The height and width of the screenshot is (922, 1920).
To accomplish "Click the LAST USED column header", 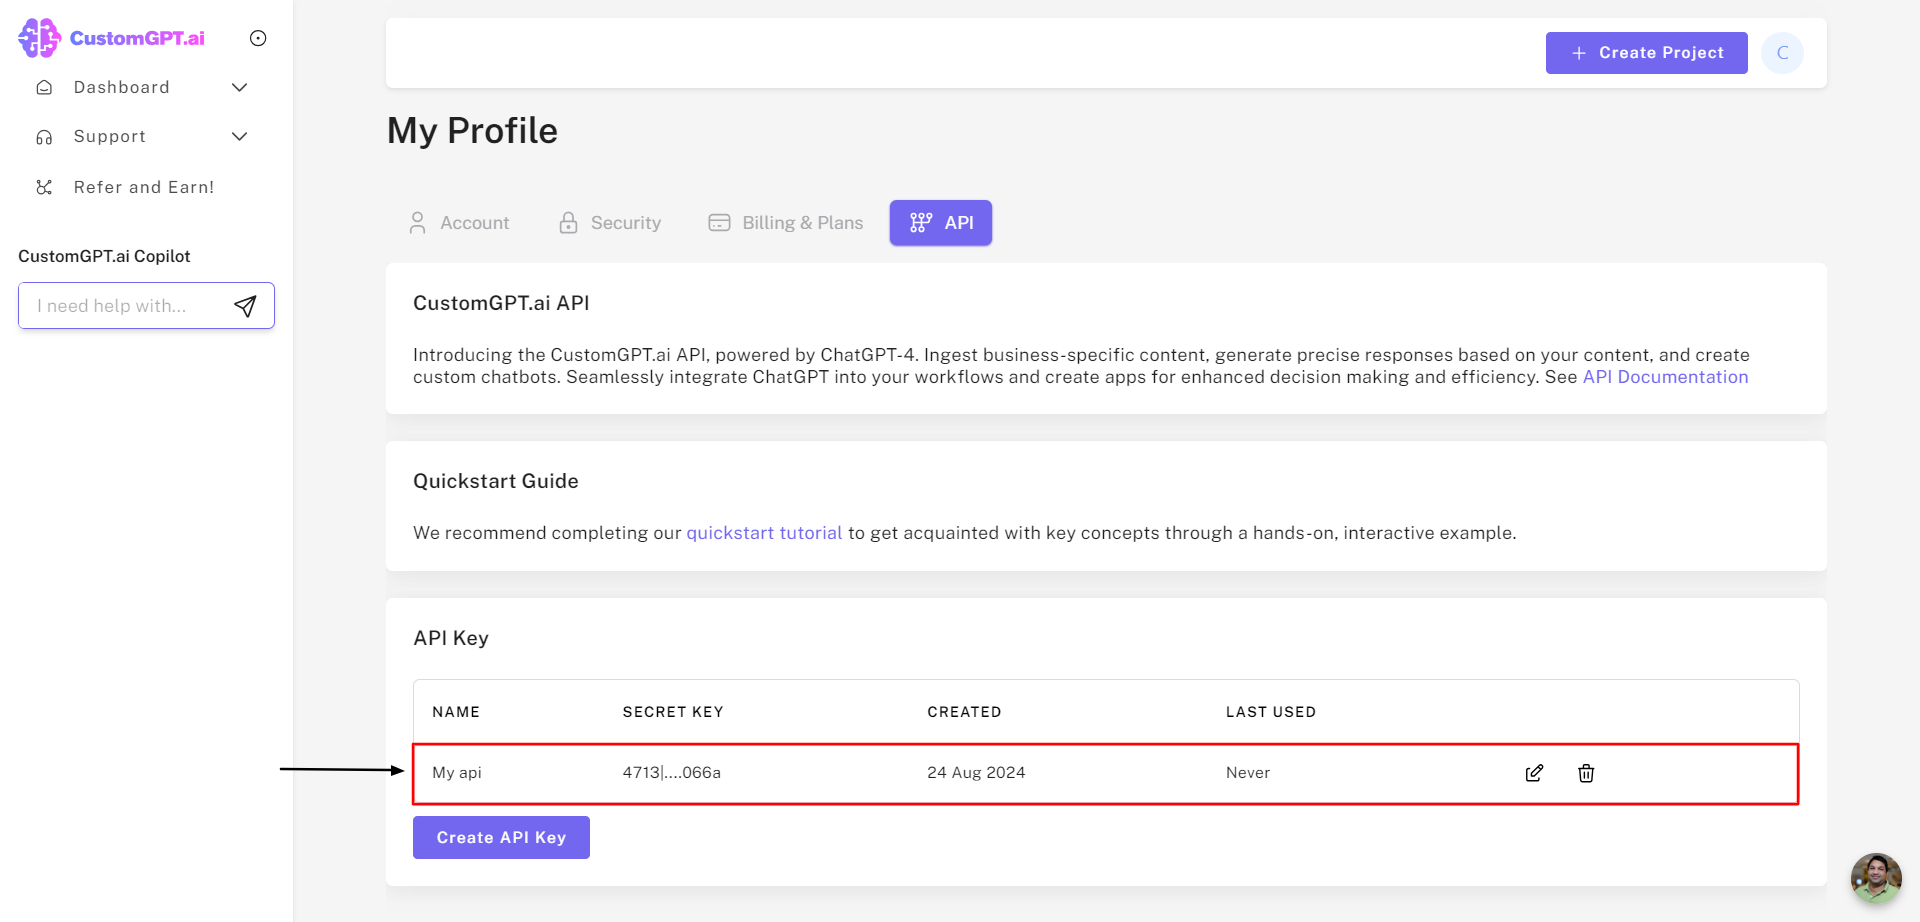I will [x=1271, y=712].
